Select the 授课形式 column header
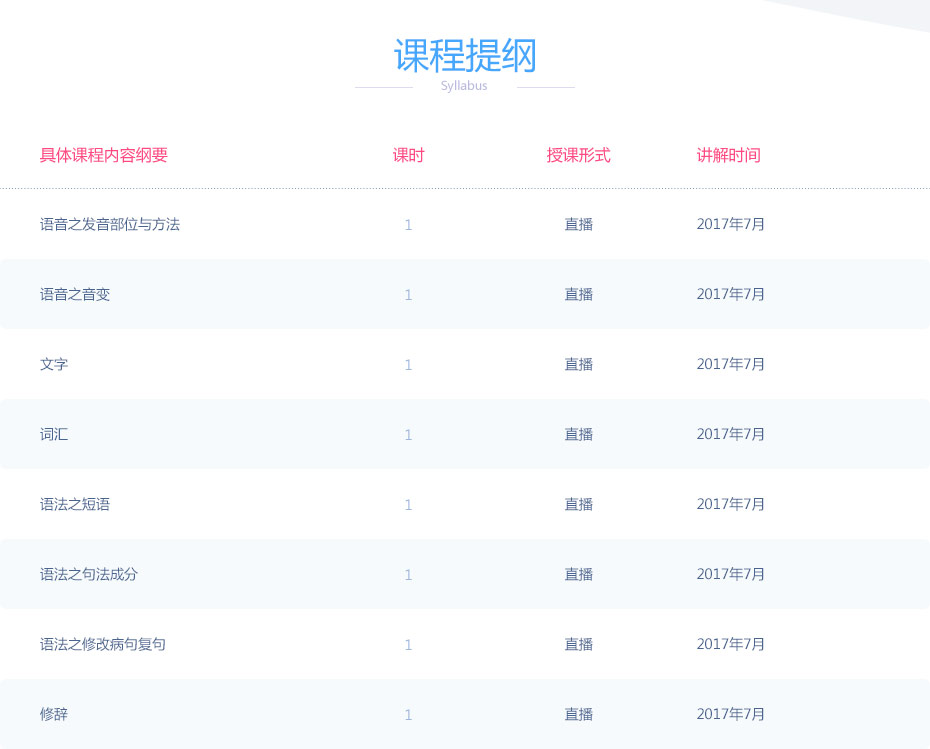Viewport: 930px width, 749px height. (578, 155)
